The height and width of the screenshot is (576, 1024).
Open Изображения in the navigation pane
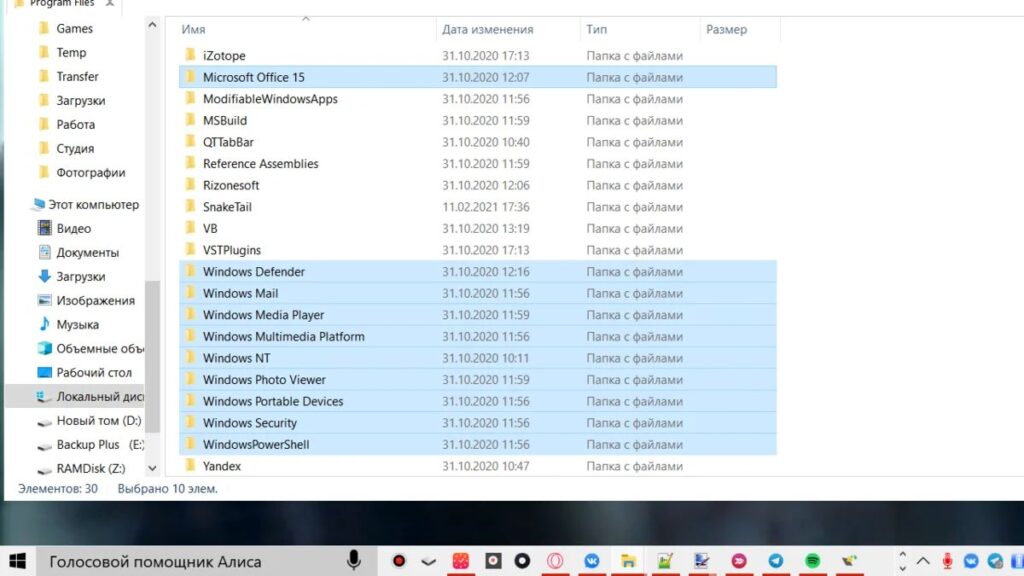click(95, 301)
